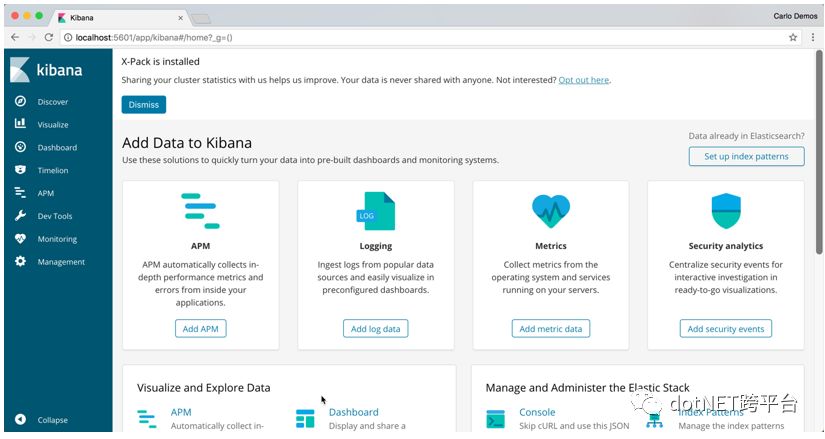Click the APM card illustration icon

(x=200, y=211)
